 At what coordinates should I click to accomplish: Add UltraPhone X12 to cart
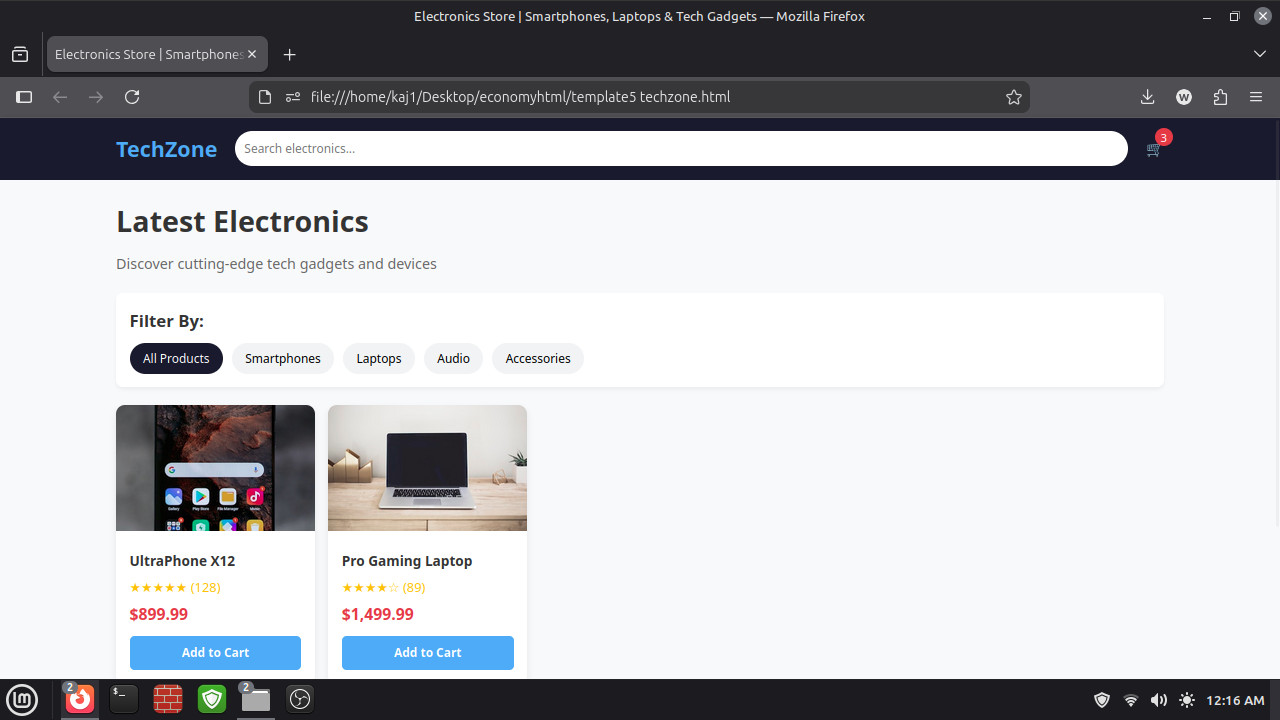(x=215, y=652)
